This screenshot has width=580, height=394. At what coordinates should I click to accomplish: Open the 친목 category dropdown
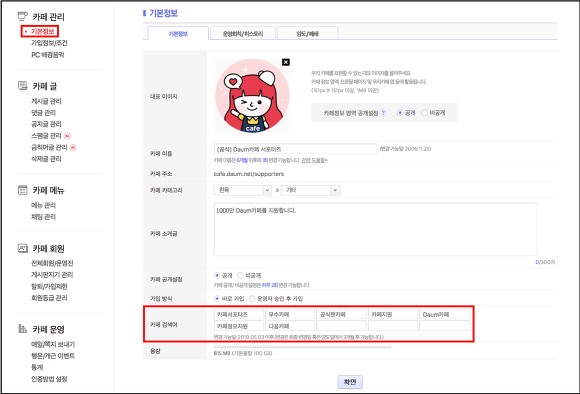click(x=243, y=190)
